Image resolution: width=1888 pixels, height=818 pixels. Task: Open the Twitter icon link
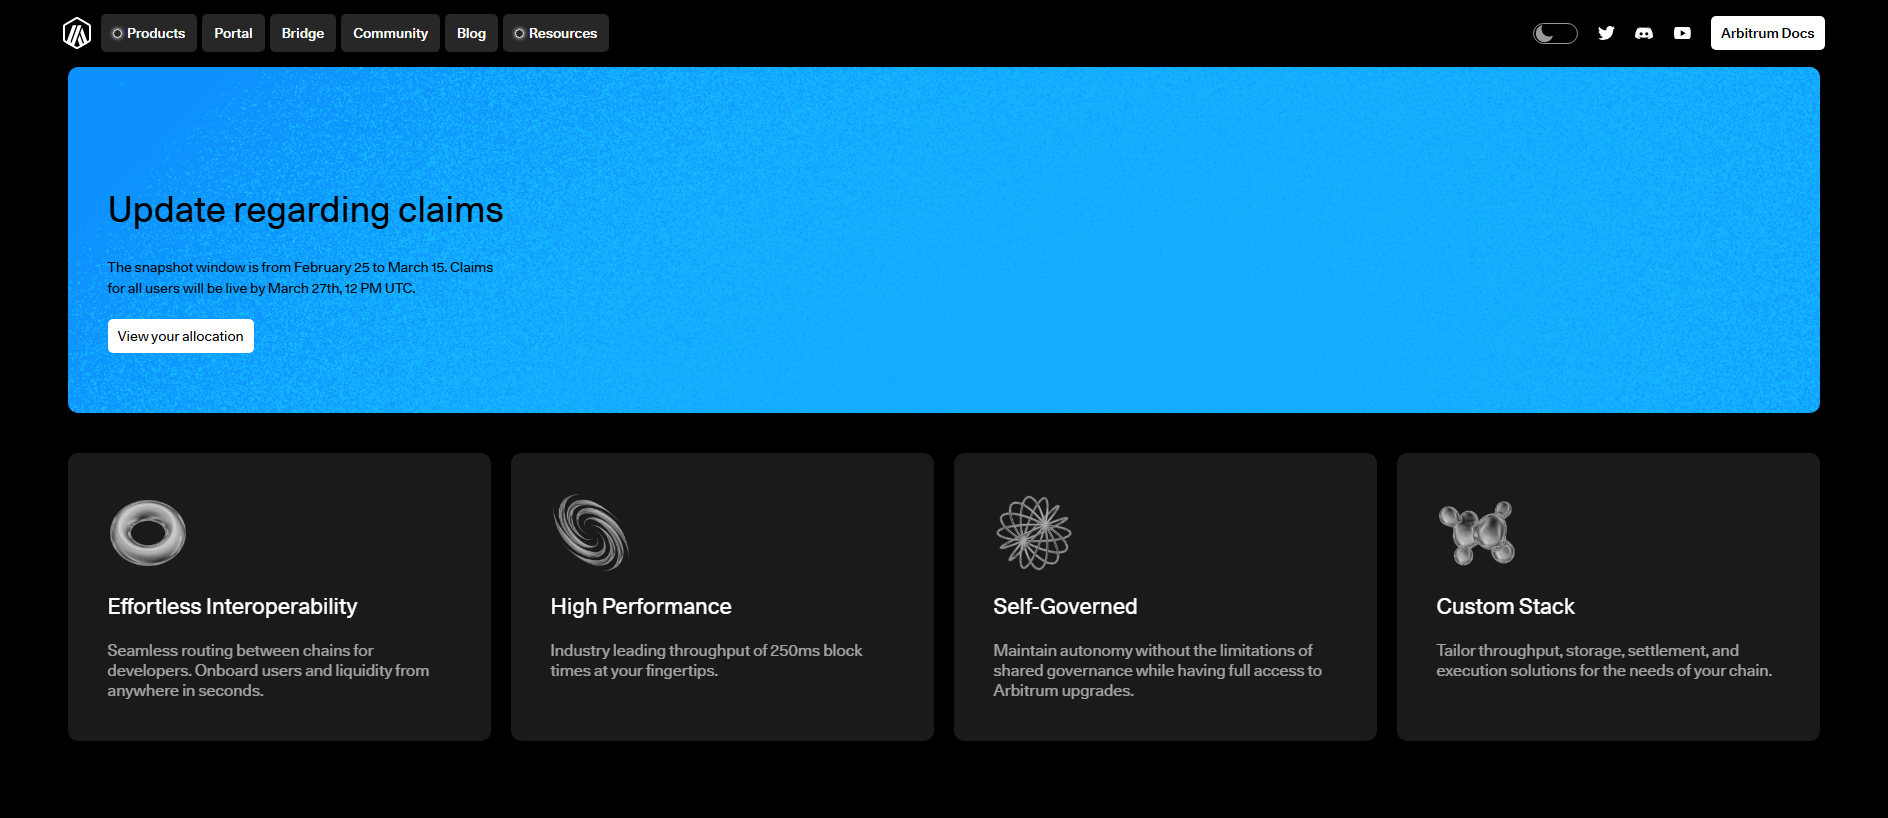coord(1606,33)
